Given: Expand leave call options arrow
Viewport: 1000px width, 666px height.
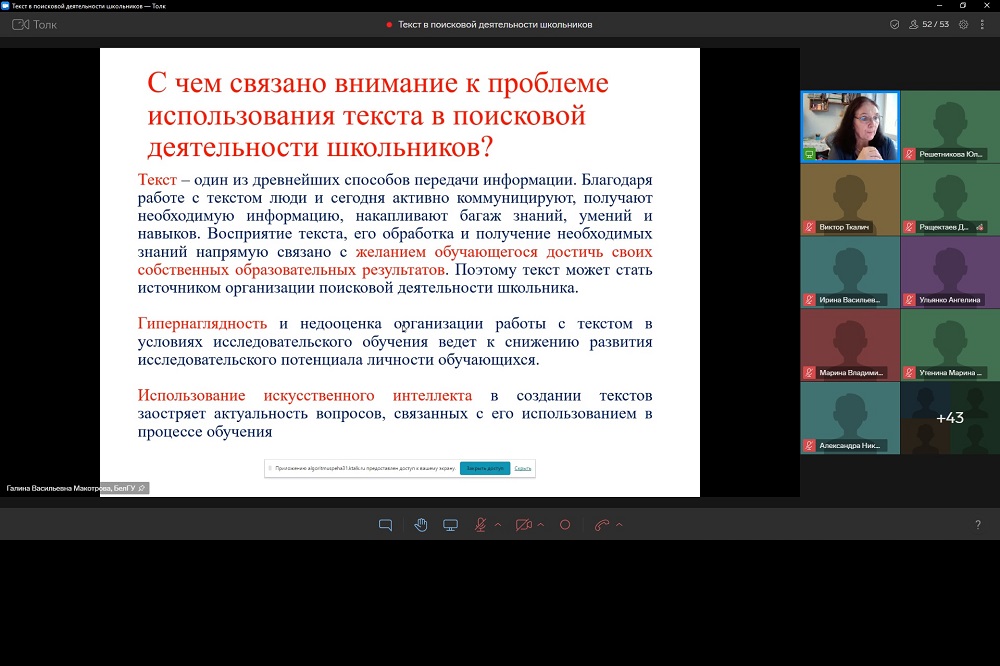Looking at the screenshot, I should (x=619, y=525).
